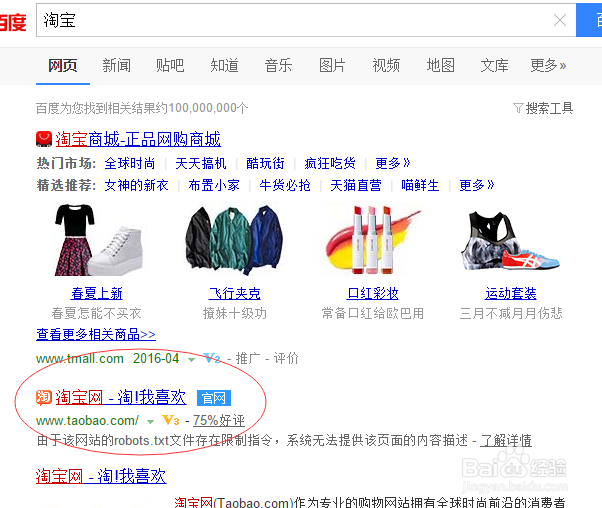Click the flight jackets product image
Image resolution: width=602 pixels, height=508 pixels.
point(234,240)
